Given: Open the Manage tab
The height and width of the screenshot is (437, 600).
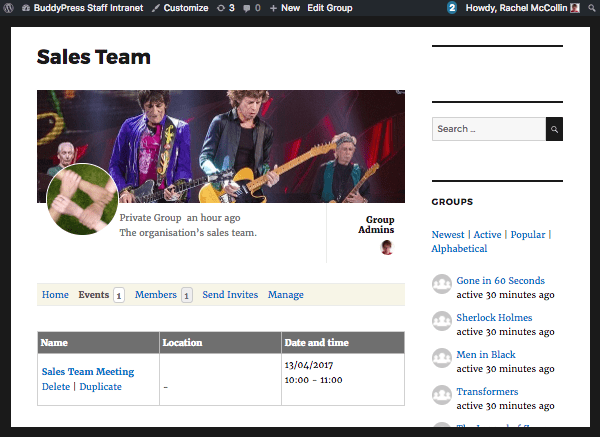Looking at the screenshot, I should [x=285, y=295].
